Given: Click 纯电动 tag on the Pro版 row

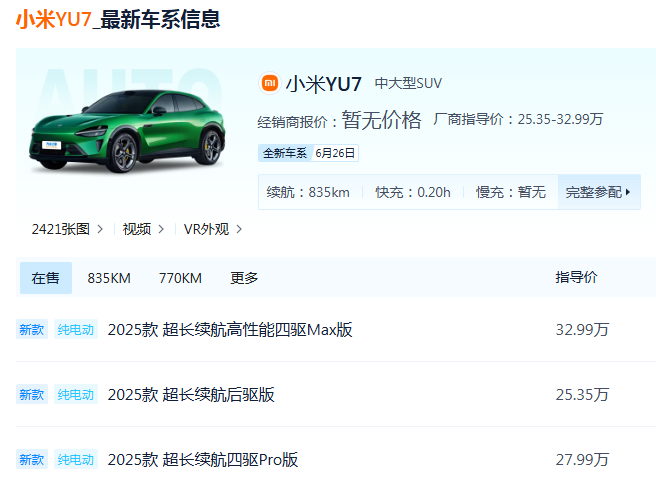Looking at the screenshot, I should 75,460.
